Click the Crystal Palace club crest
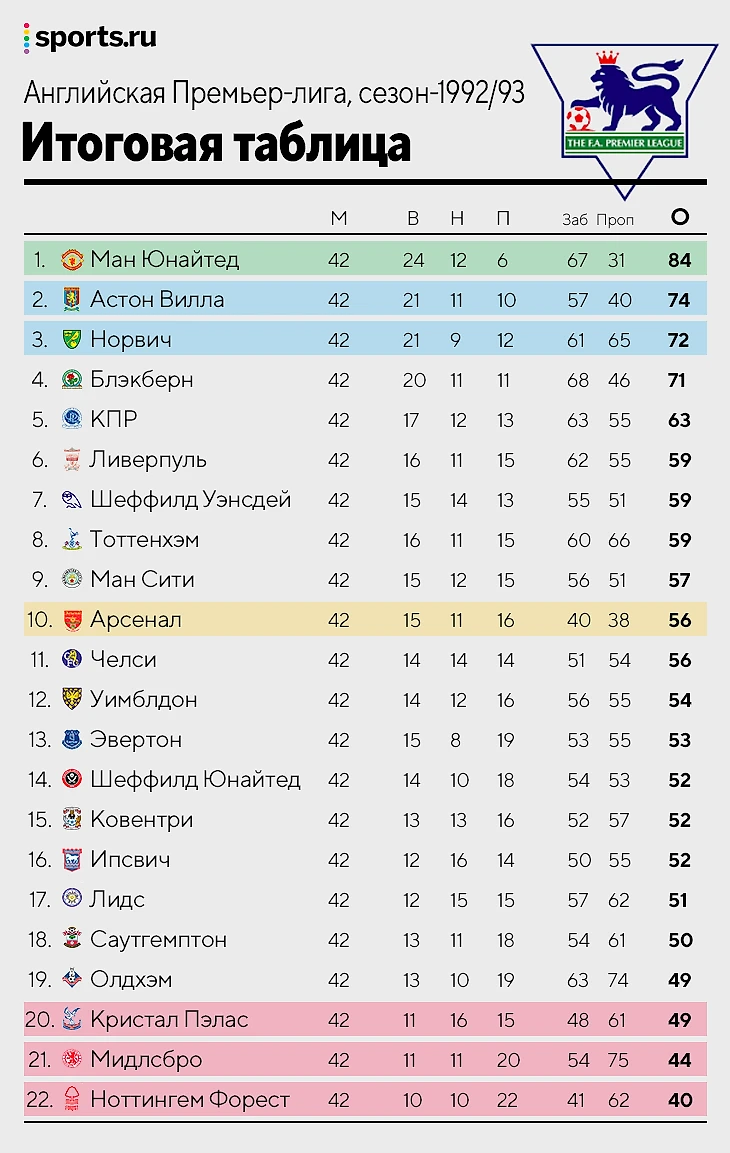 tap(71, 1019)
